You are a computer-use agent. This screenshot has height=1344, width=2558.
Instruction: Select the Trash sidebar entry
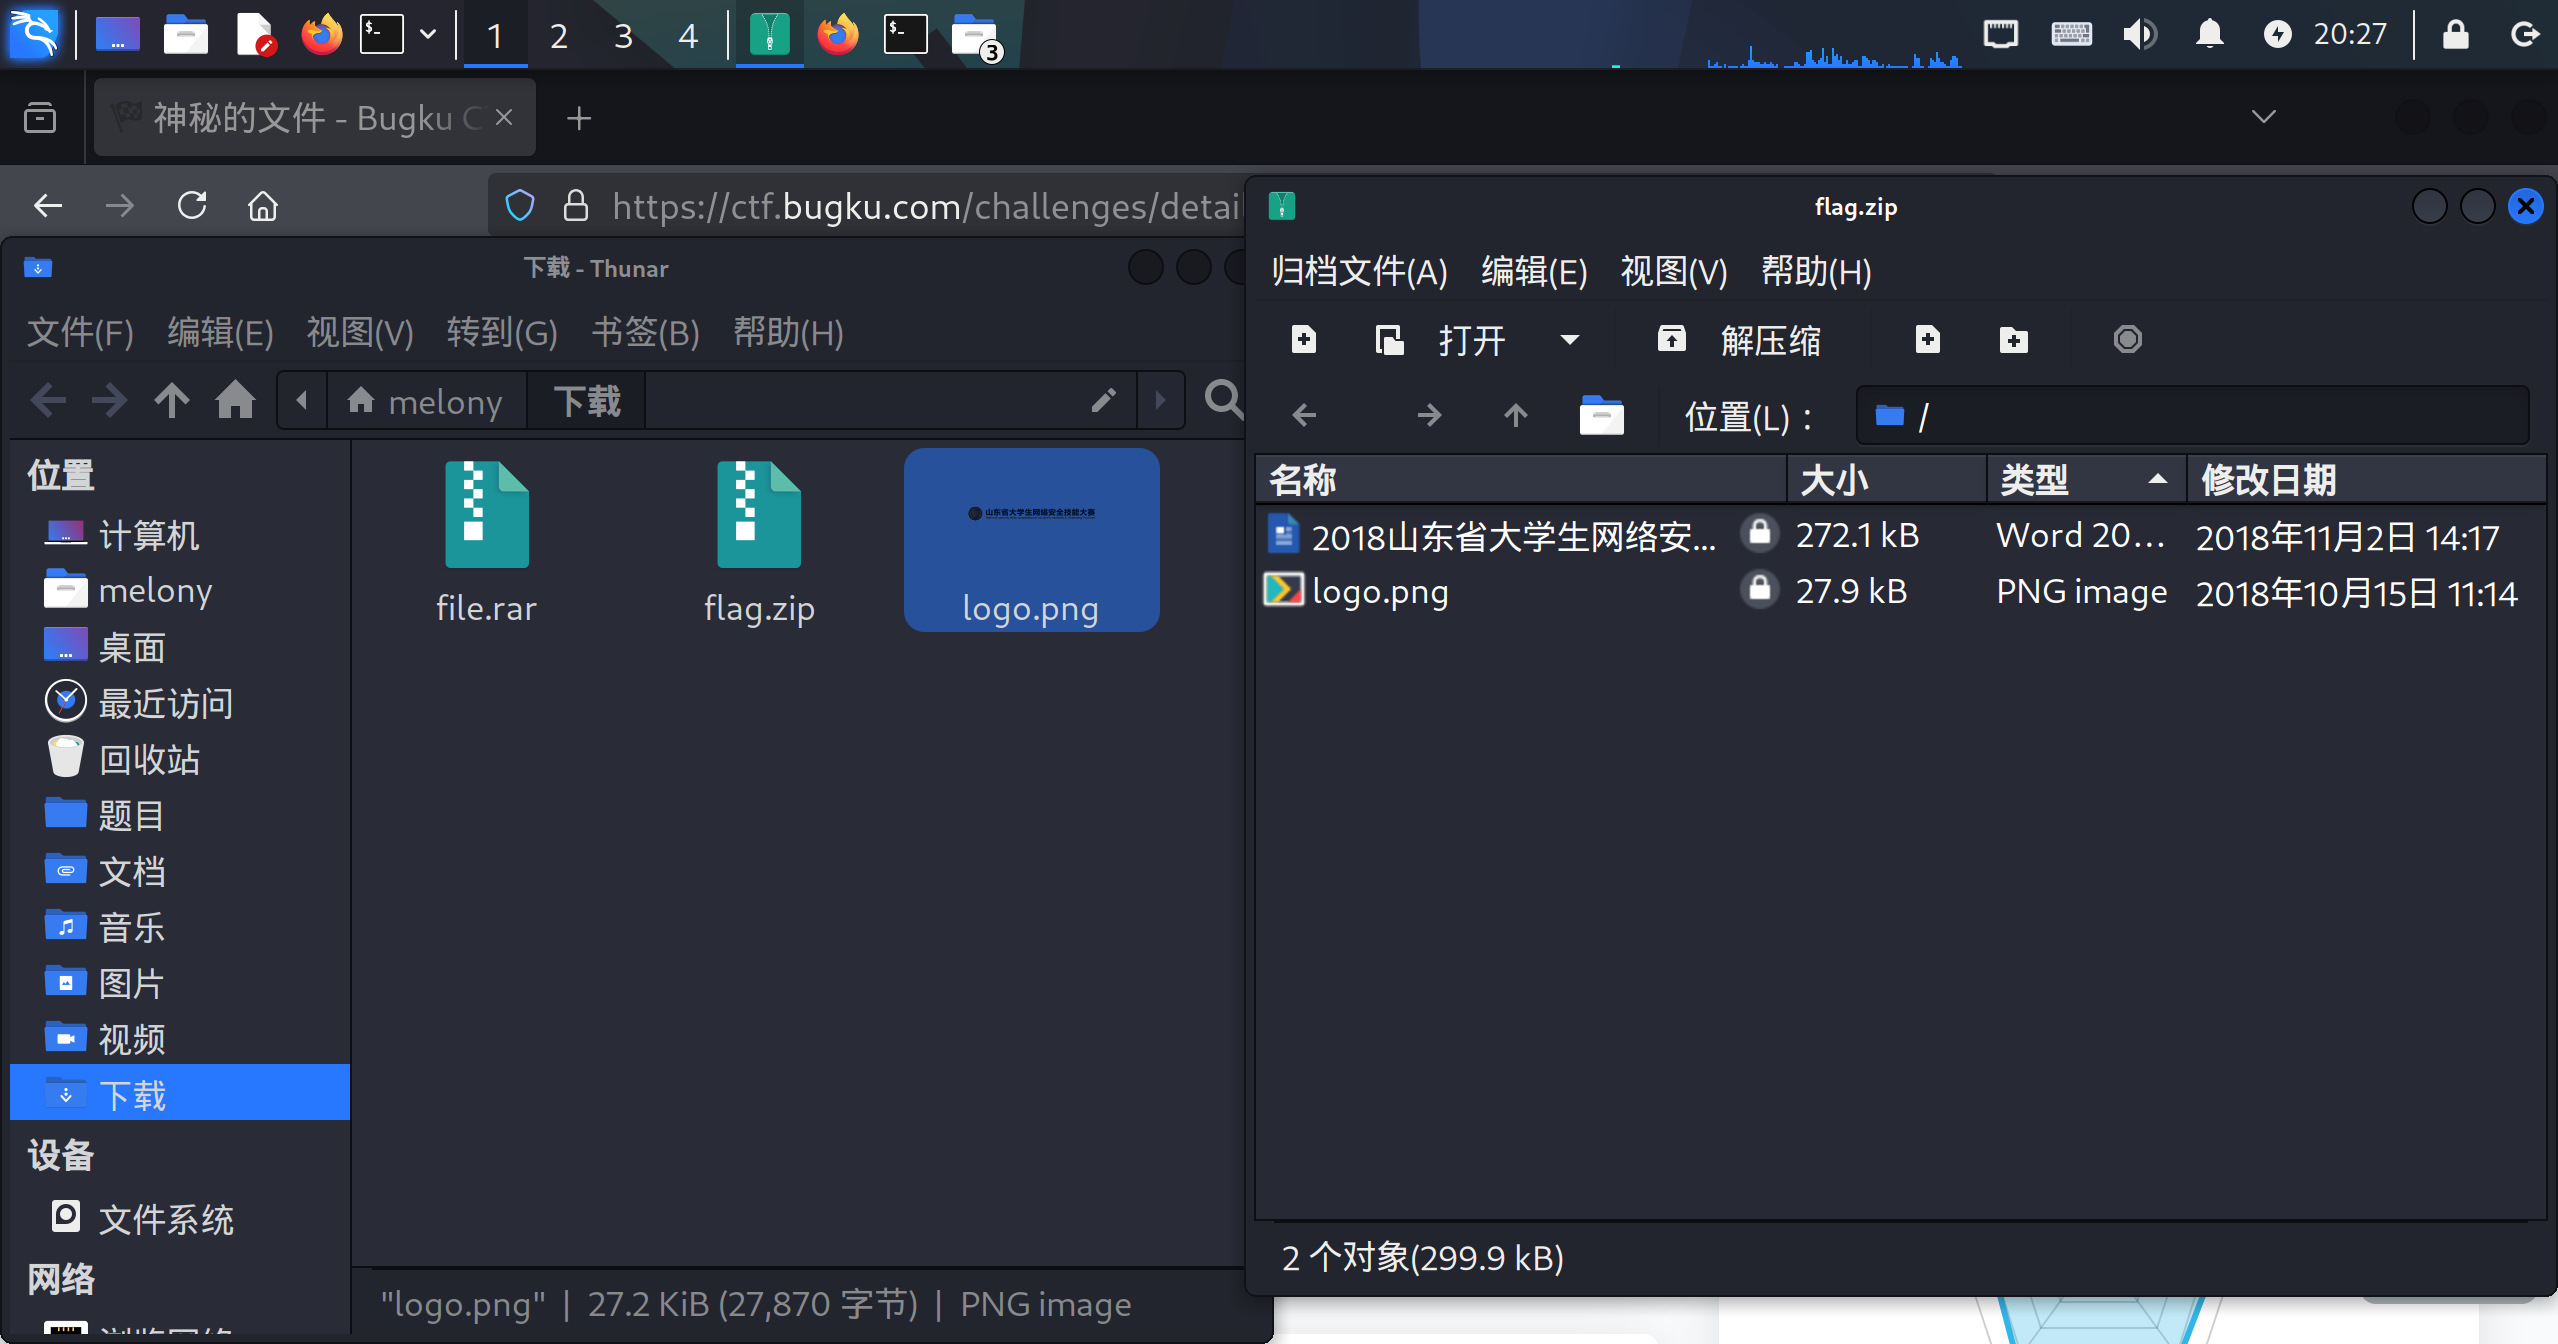click(x=148, y=759)
